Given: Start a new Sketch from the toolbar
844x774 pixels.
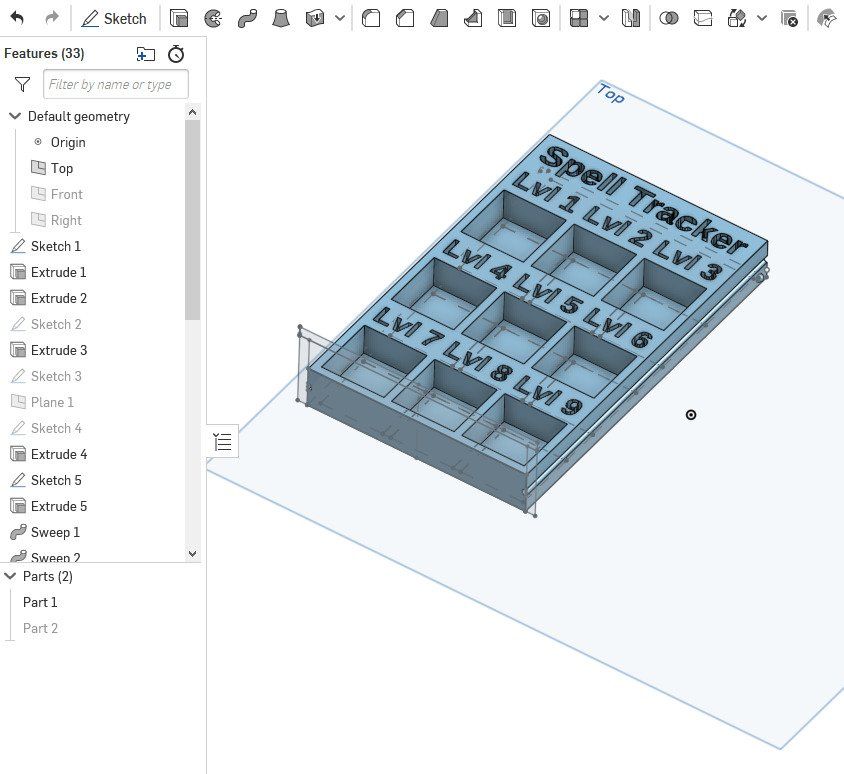Looking at the screenshot, I should tap(114, 18).
